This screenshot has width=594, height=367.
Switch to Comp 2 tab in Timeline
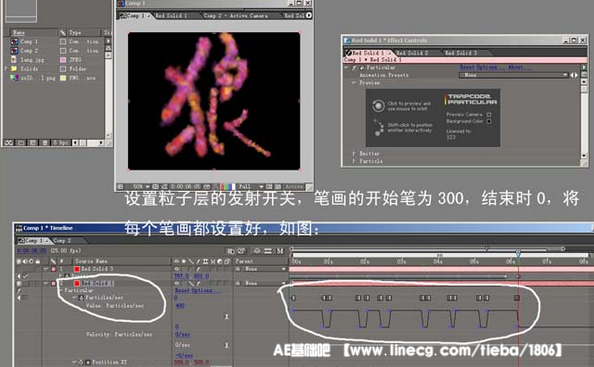click(62, 241)
